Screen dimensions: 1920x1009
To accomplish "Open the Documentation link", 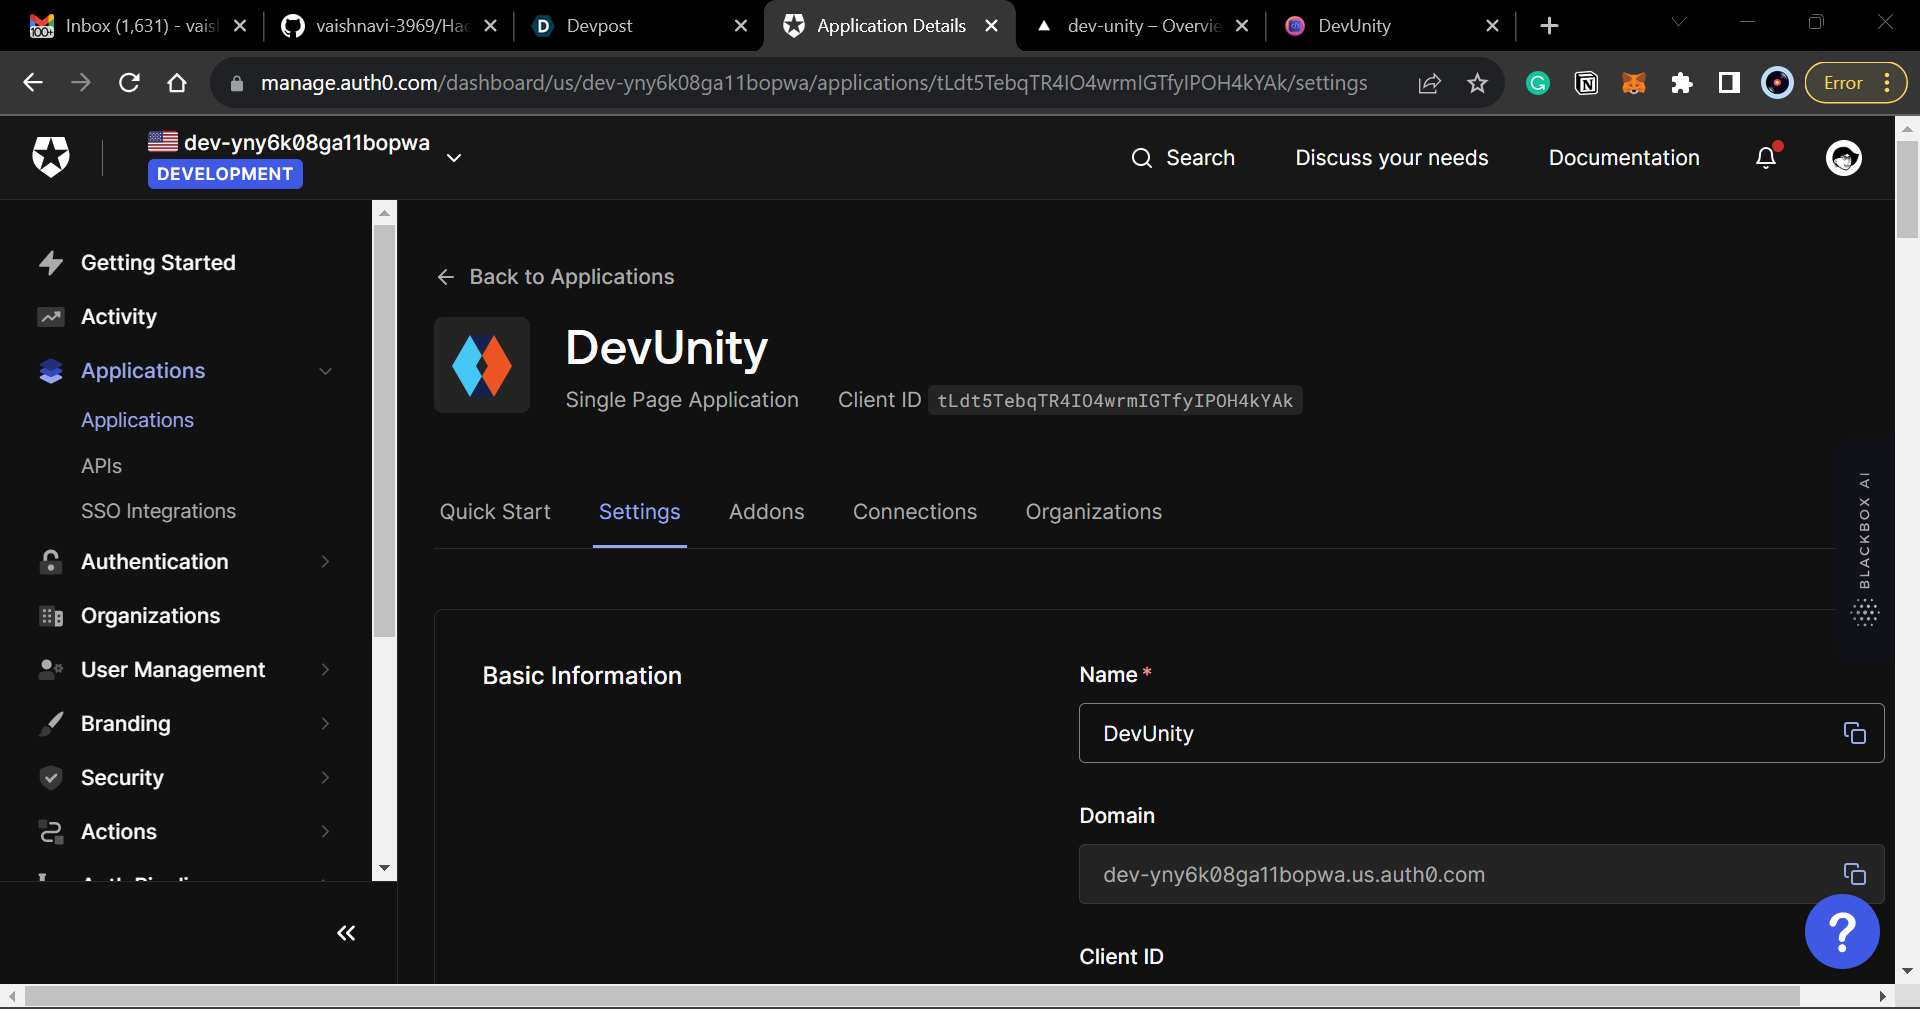I will pos(1624,158).
